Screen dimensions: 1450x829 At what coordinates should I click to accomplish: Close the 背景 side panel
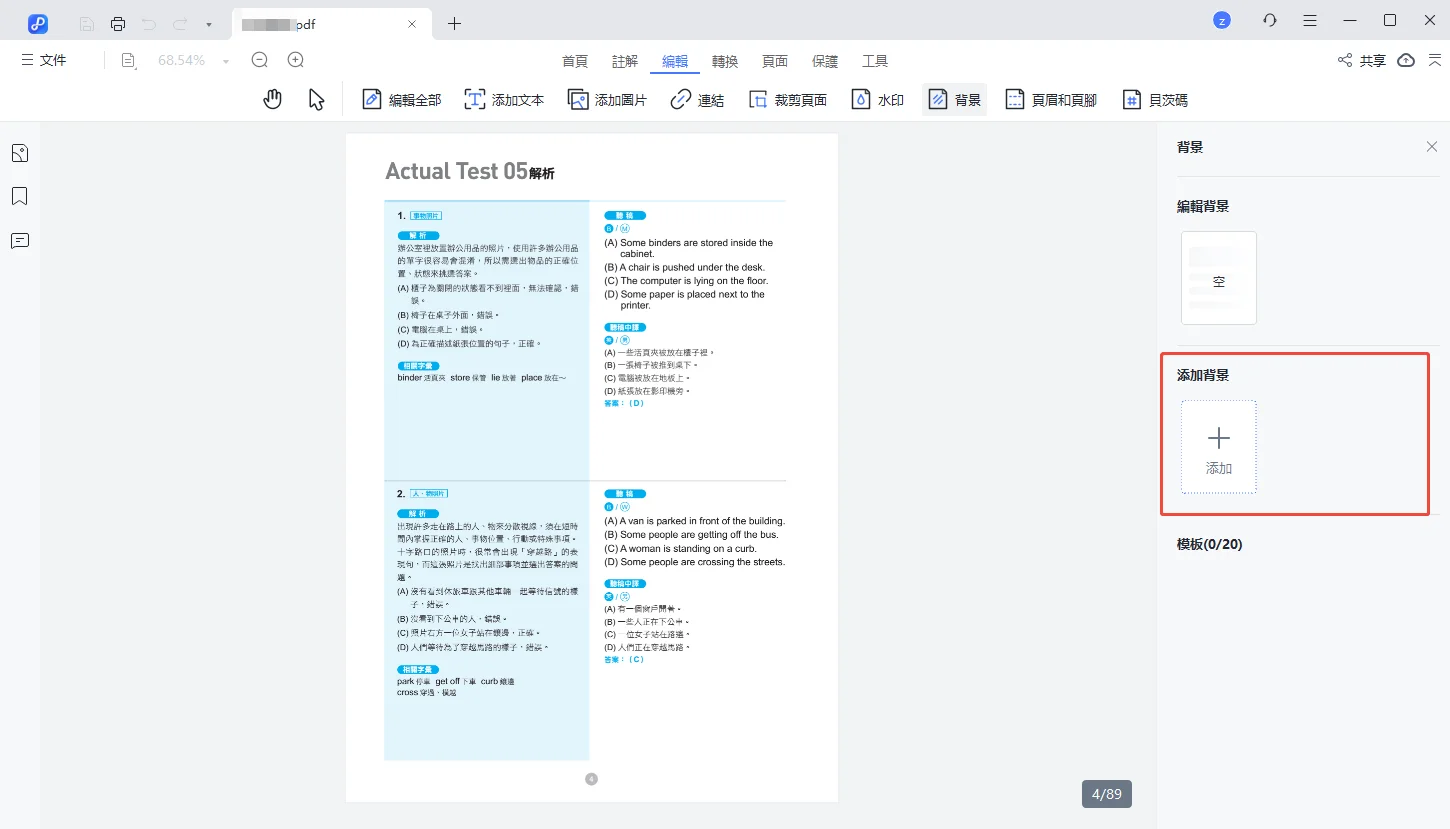pos(1432,147)
